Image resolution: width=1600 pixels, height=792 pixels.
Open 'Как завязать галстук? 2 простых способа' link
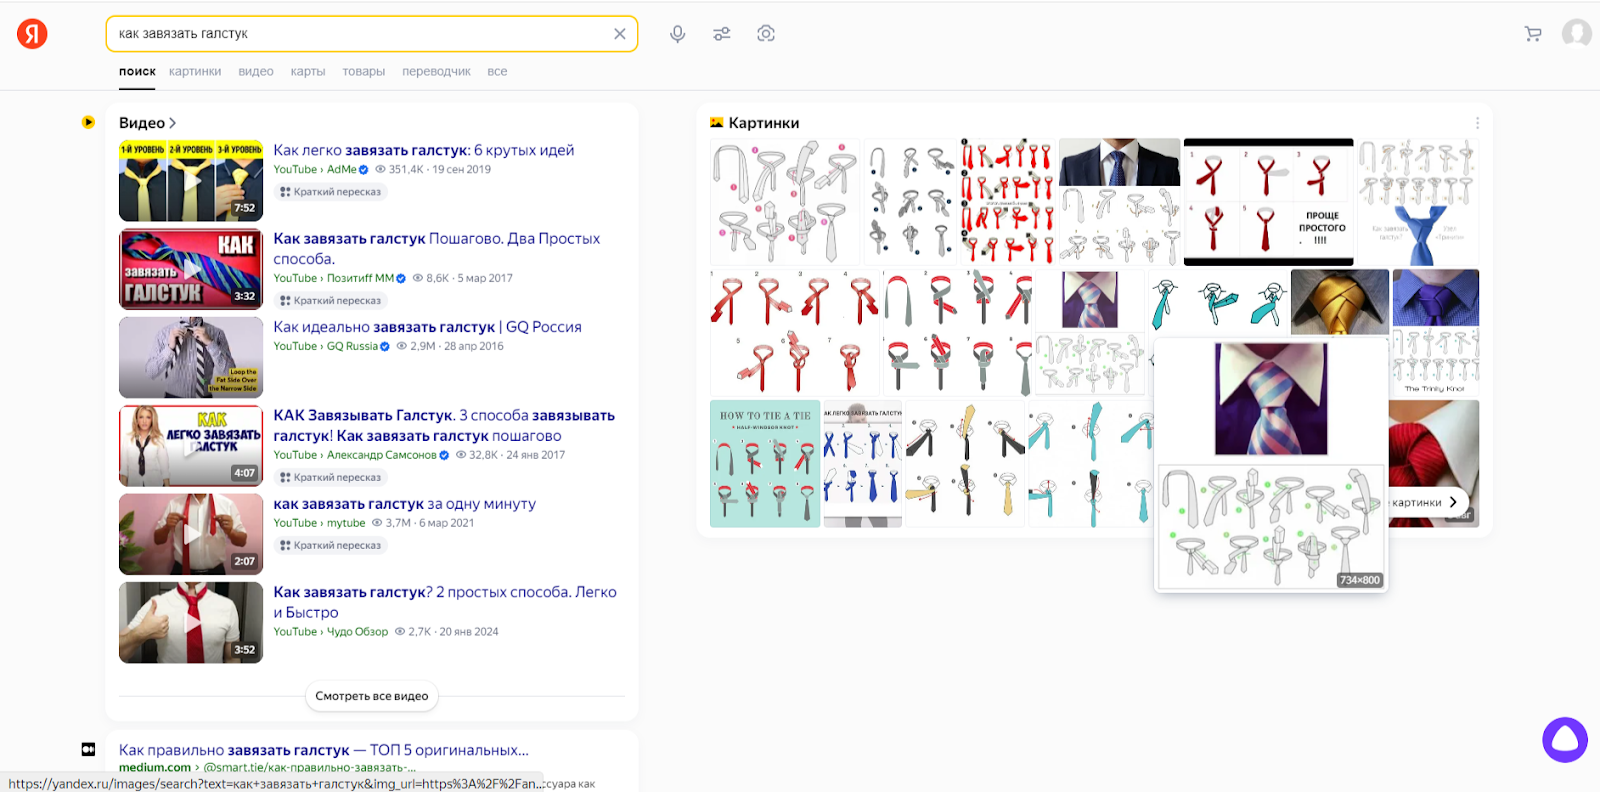coord(445,602)
